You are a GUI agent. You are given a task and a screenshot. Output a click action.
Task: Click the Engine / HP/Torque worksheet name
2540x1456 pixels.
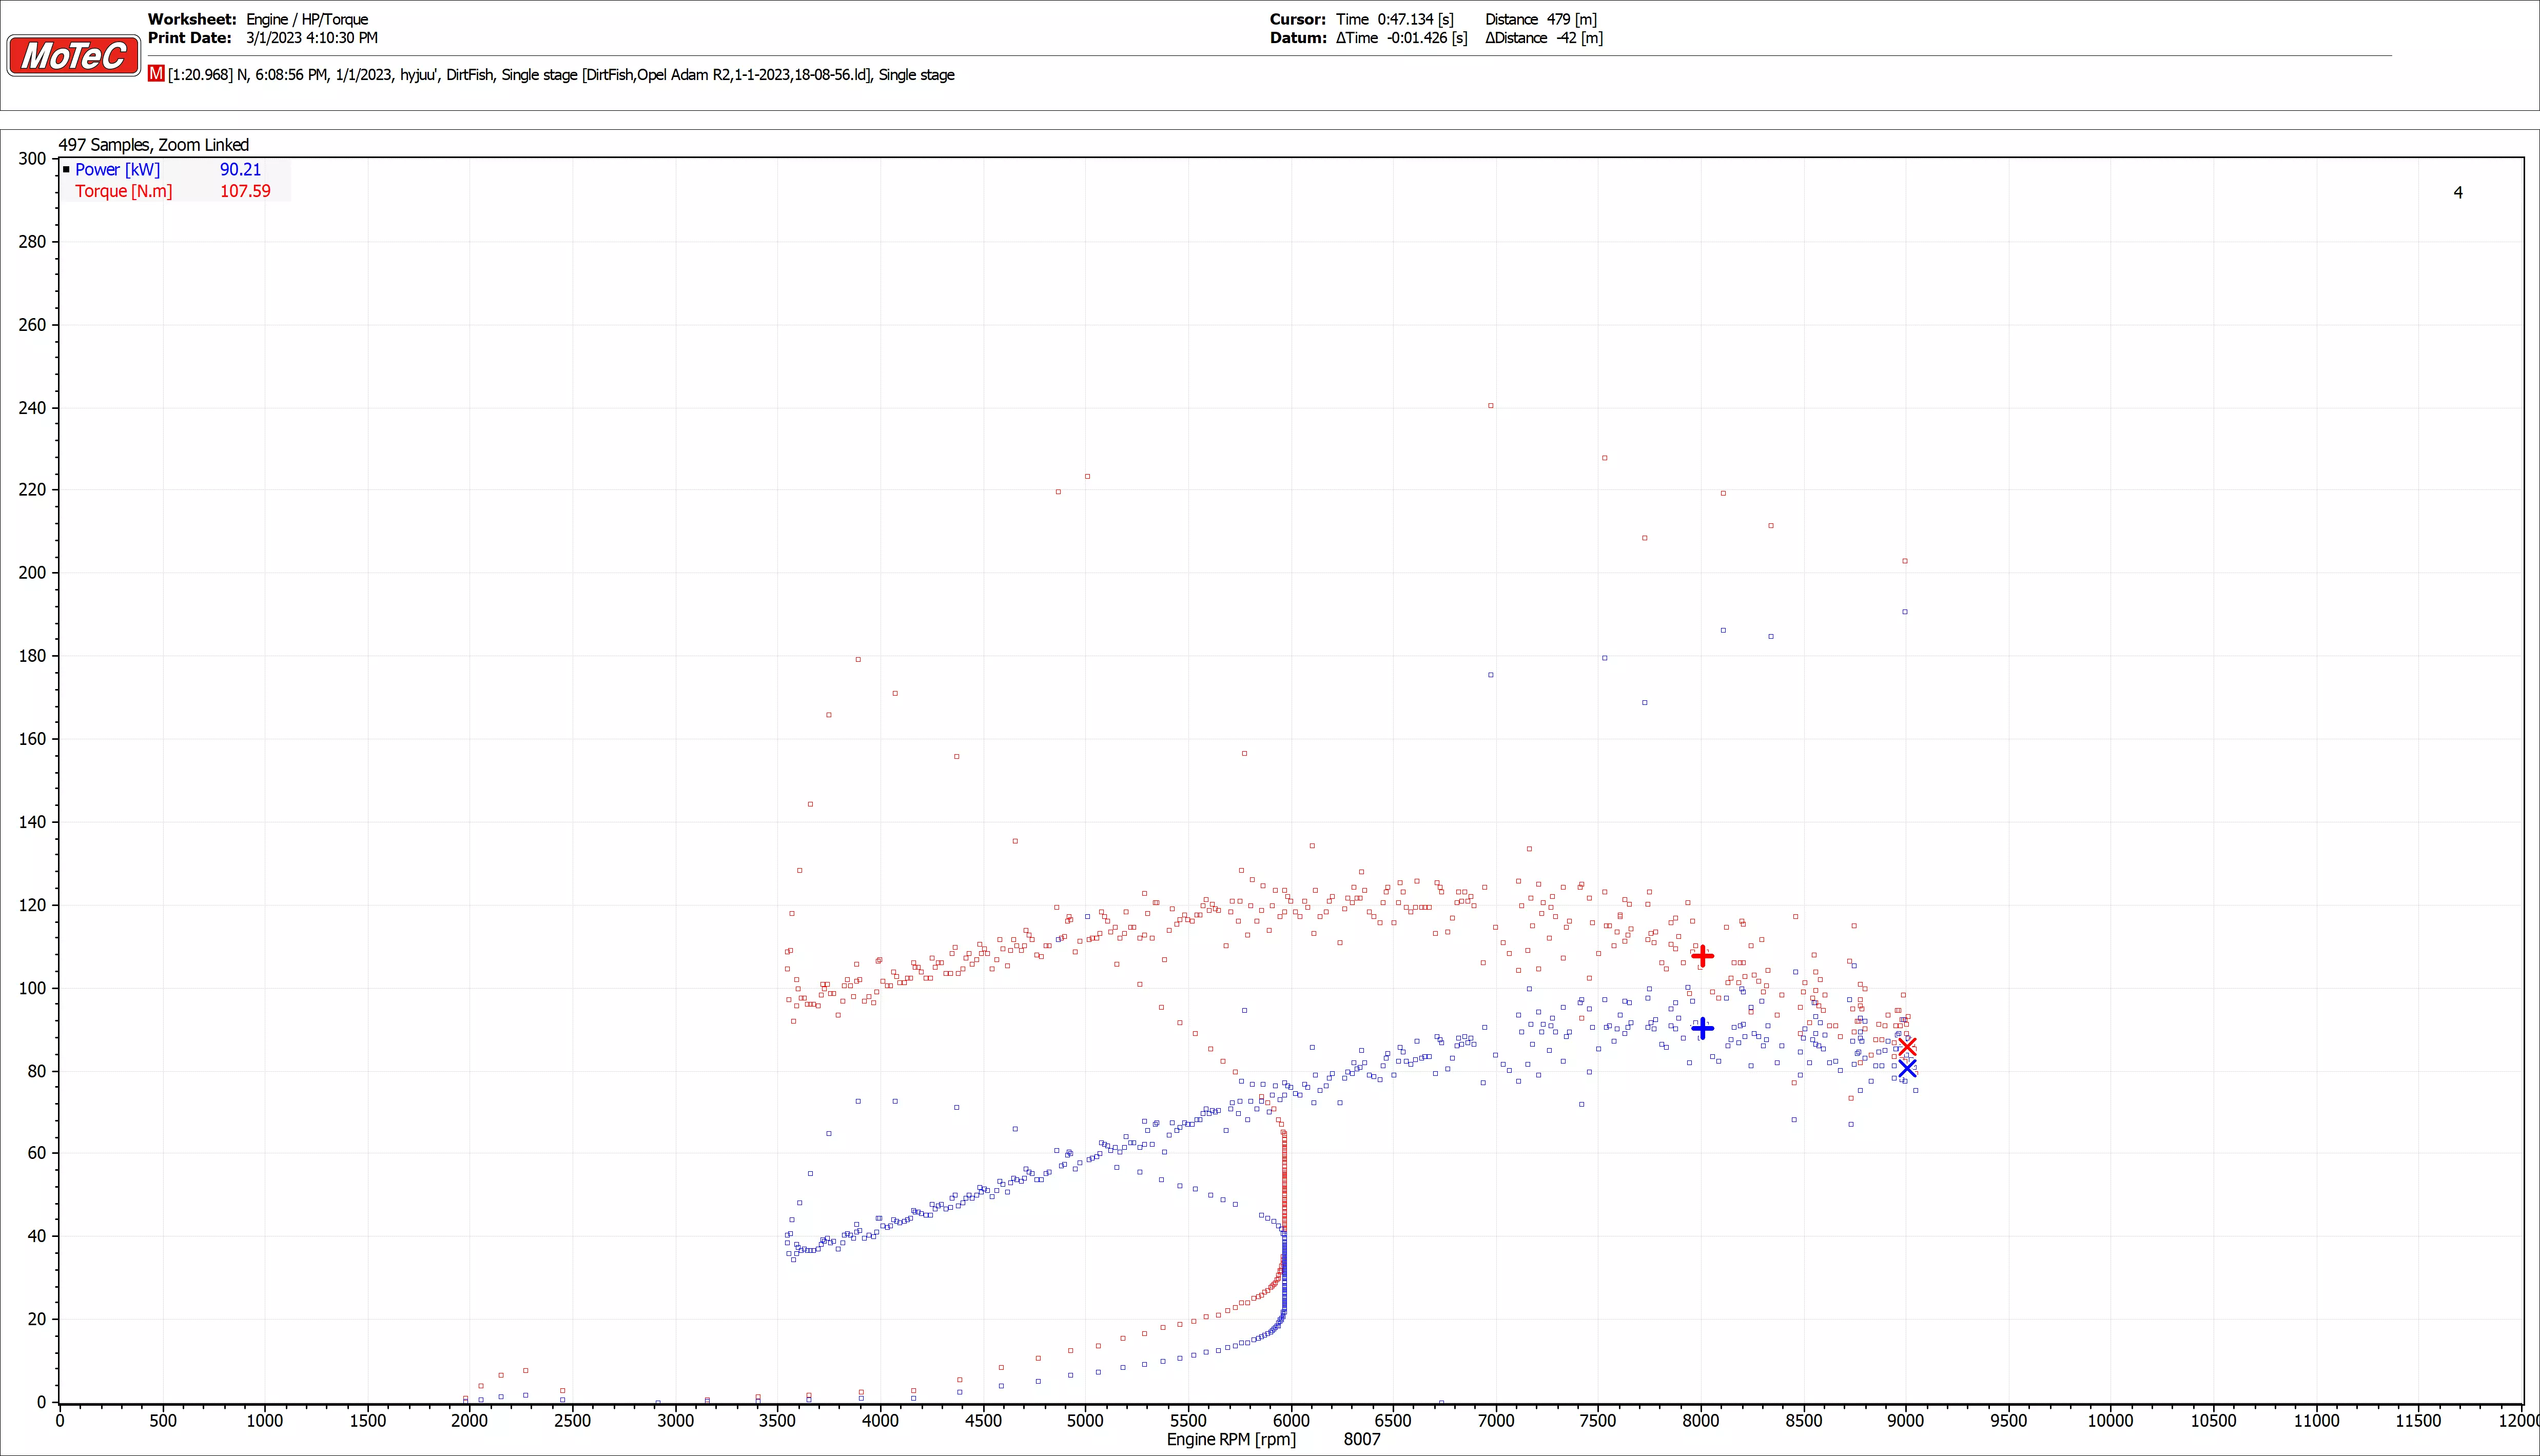point(307,19)
